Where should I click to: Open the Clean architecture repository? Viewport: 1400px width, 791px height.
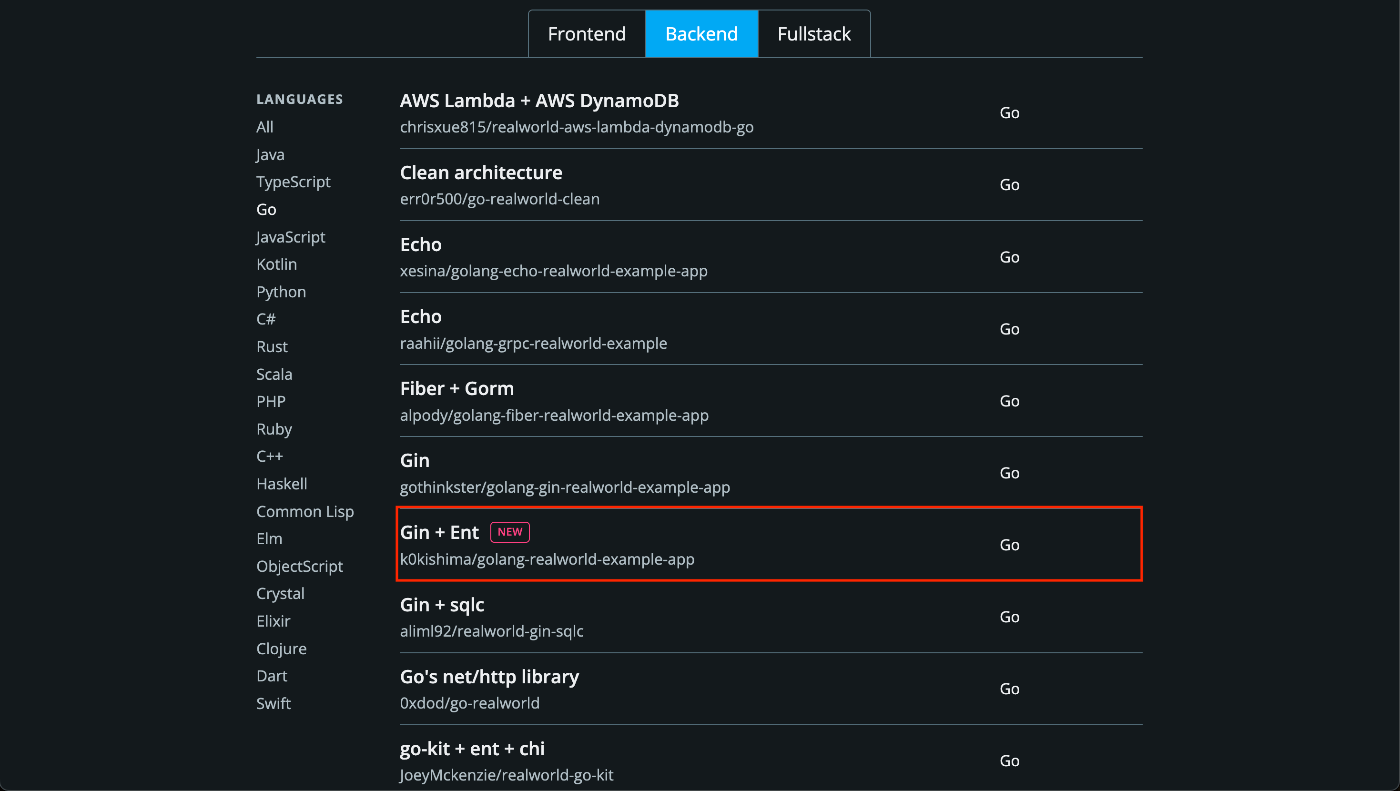pos(481,173)
